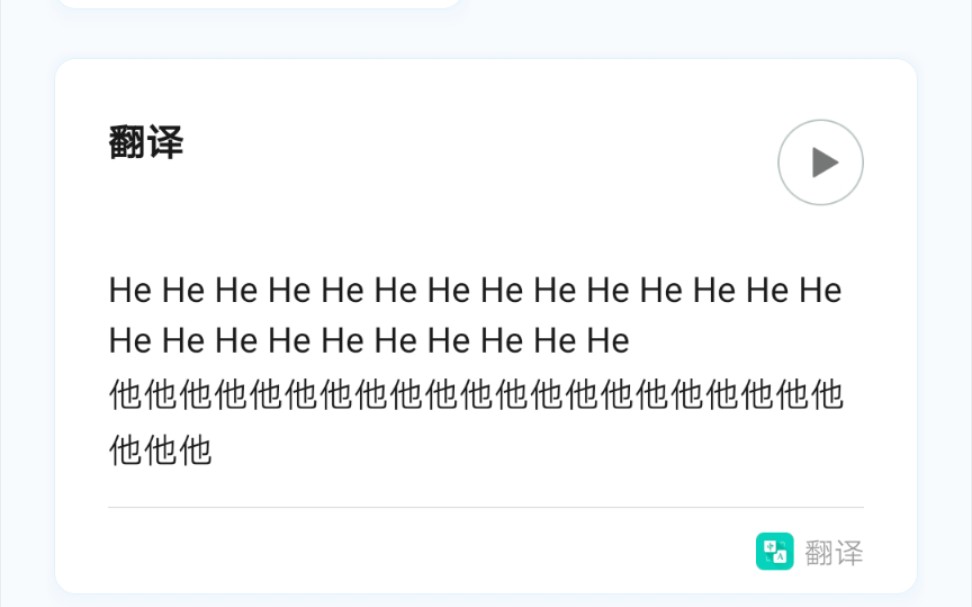Click the second line of English He text
Screen dimensions: 972x607
pos(369,341)
